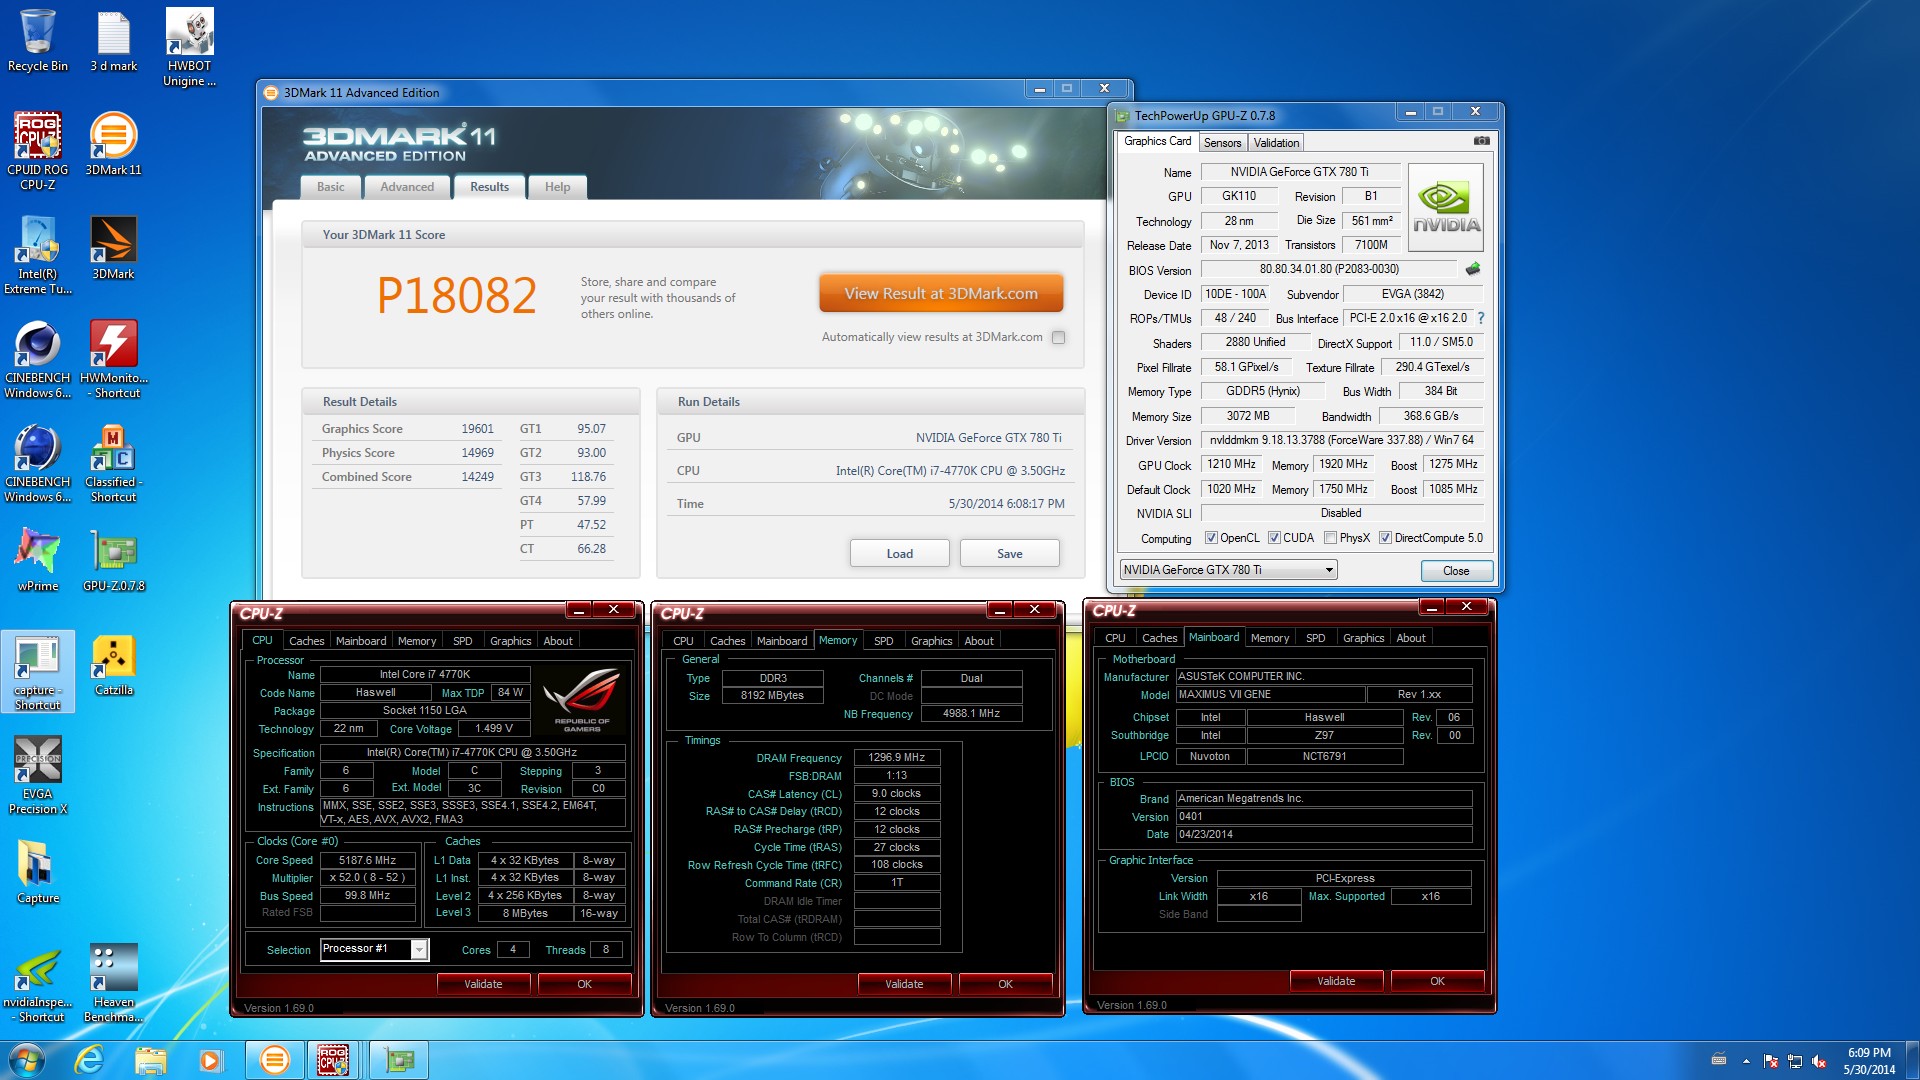Open Intel Extreme Tuning desktop shortcut

pos(38,254)
